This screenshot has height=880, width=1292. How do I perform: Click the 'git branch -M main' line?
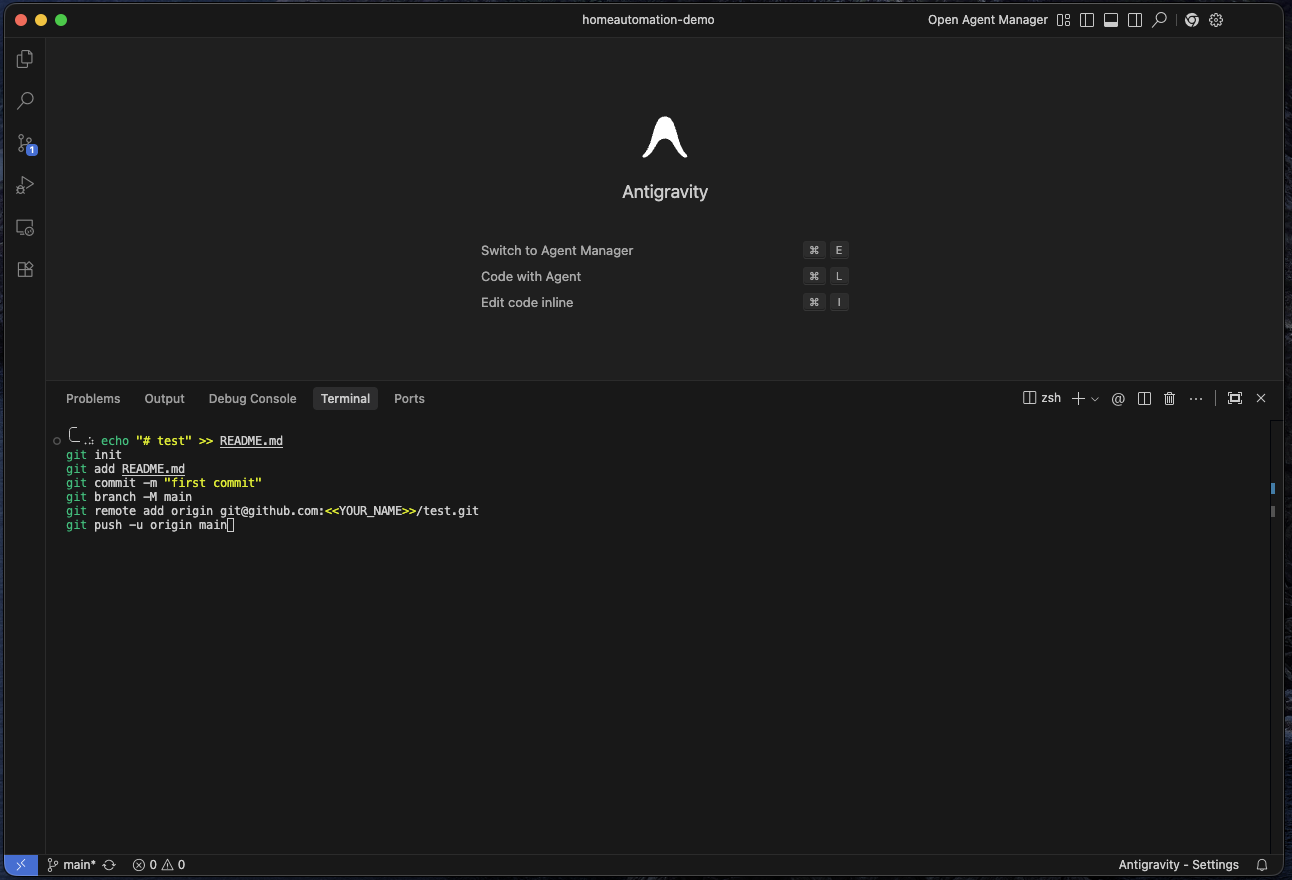[x=129, y=497]
